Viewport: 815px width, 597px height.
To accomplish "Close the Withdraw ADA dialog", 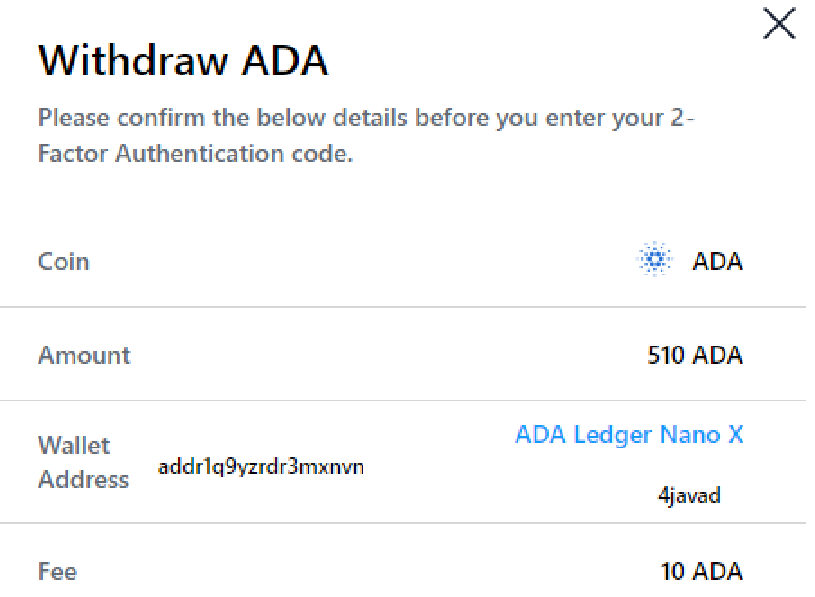I will click(779, 24).
